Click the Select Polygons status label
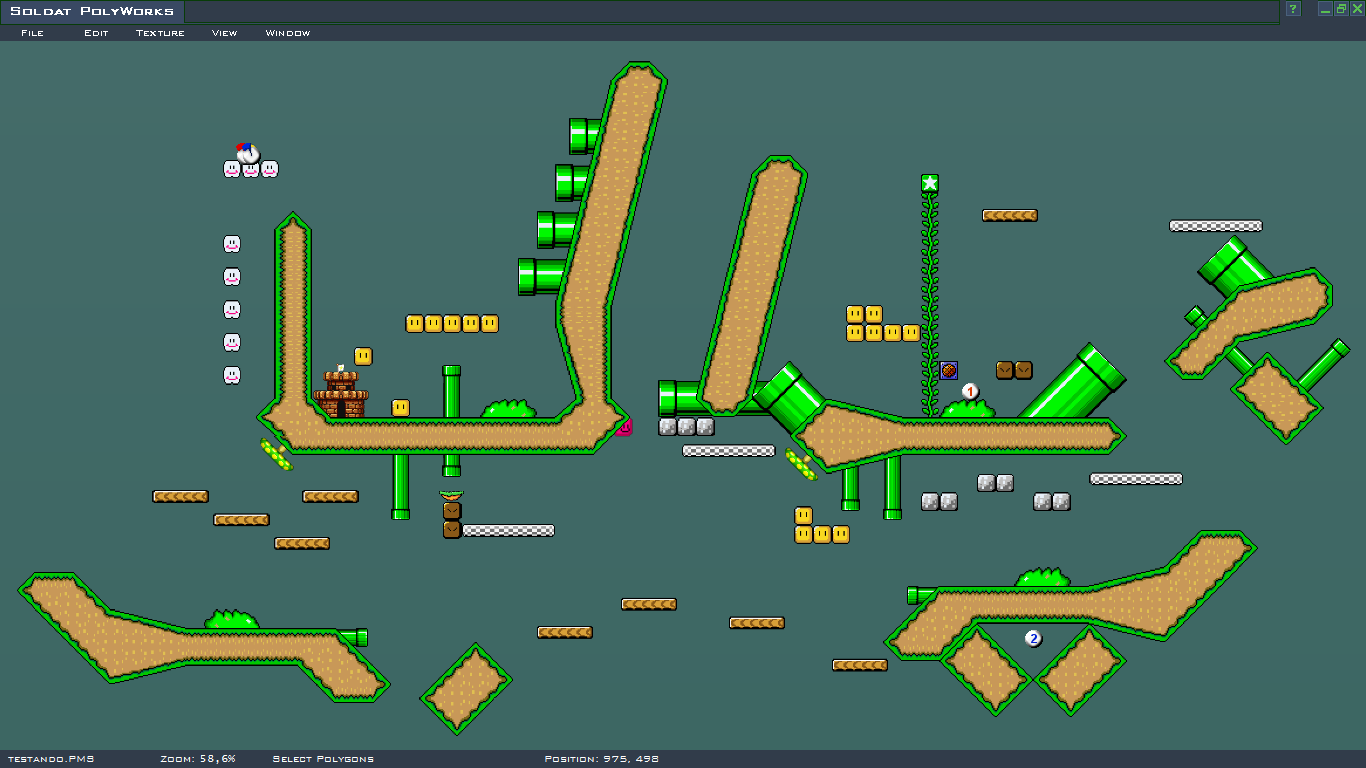The image size is (1366, 768). [x=323, y=759]
